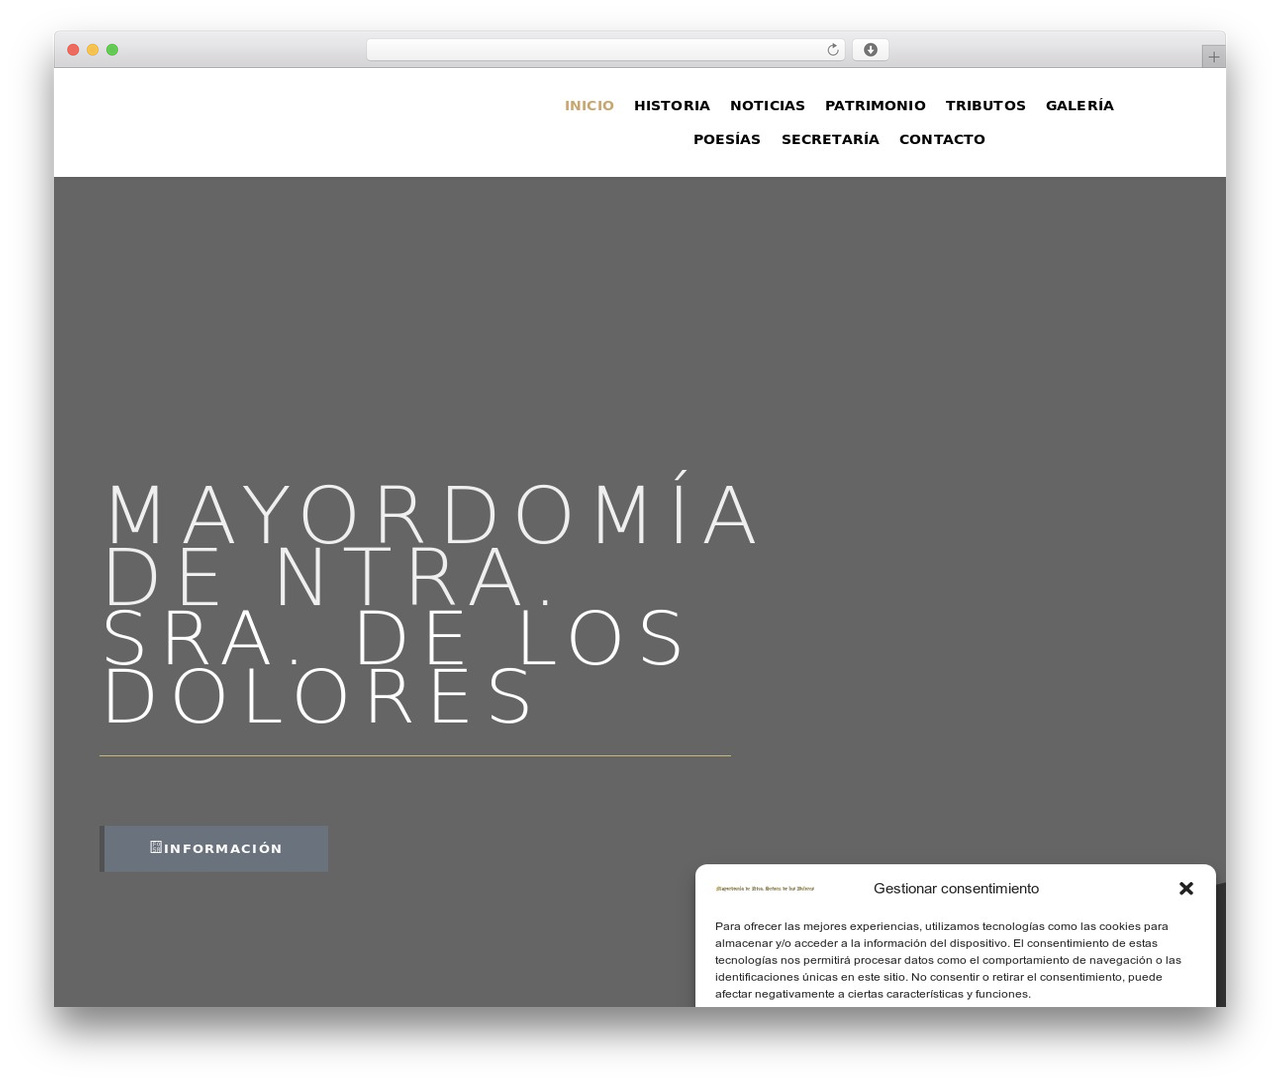Focus the browser address bar

coord(605,50)
